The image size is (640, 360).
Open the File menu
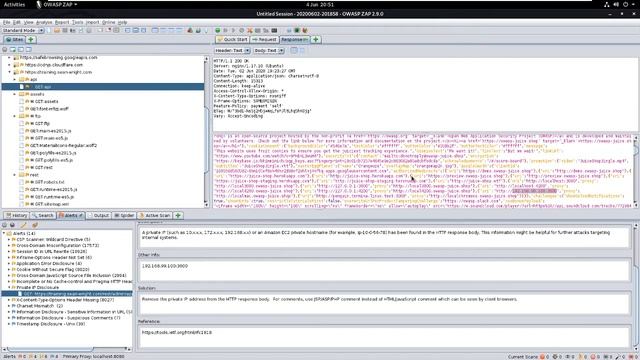(x=7, y=22)
